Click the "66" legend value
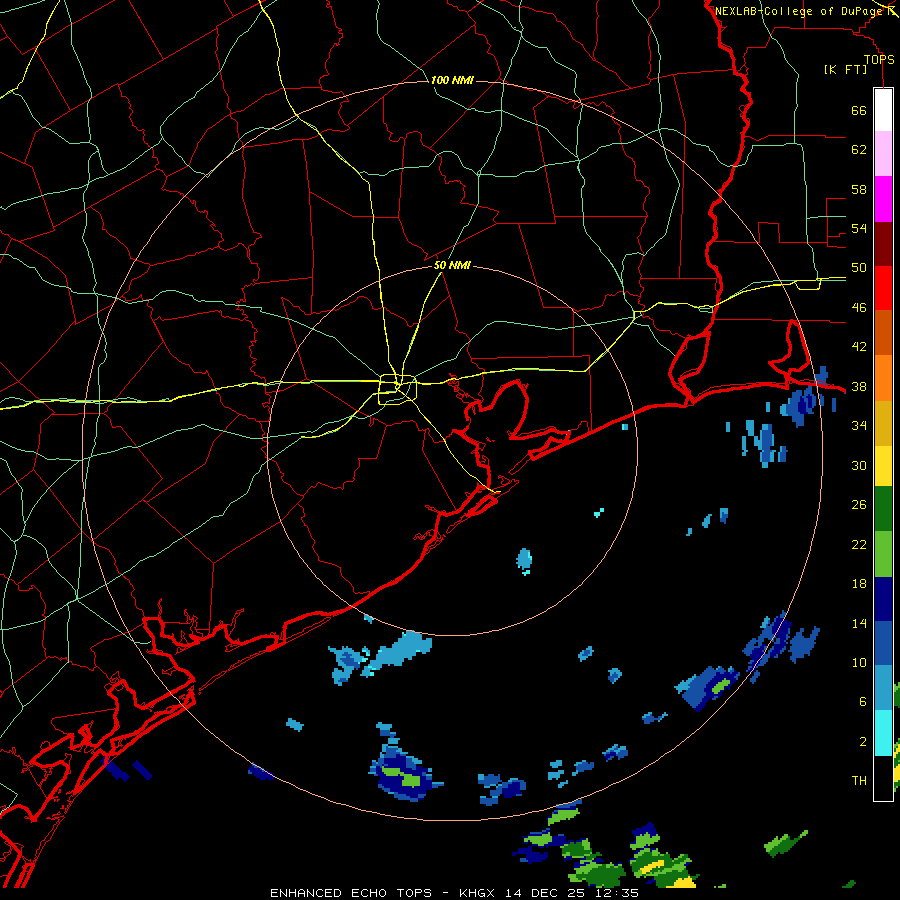The width and height of the screenshot is (900, 900). point(859,110)
